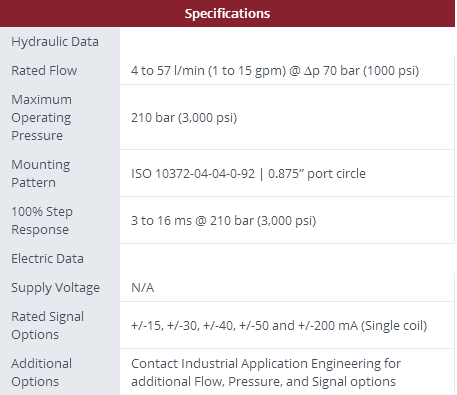The image size is (457, 395).
Task: Click the Supply Voltage row label
Action: click(55, 288)
